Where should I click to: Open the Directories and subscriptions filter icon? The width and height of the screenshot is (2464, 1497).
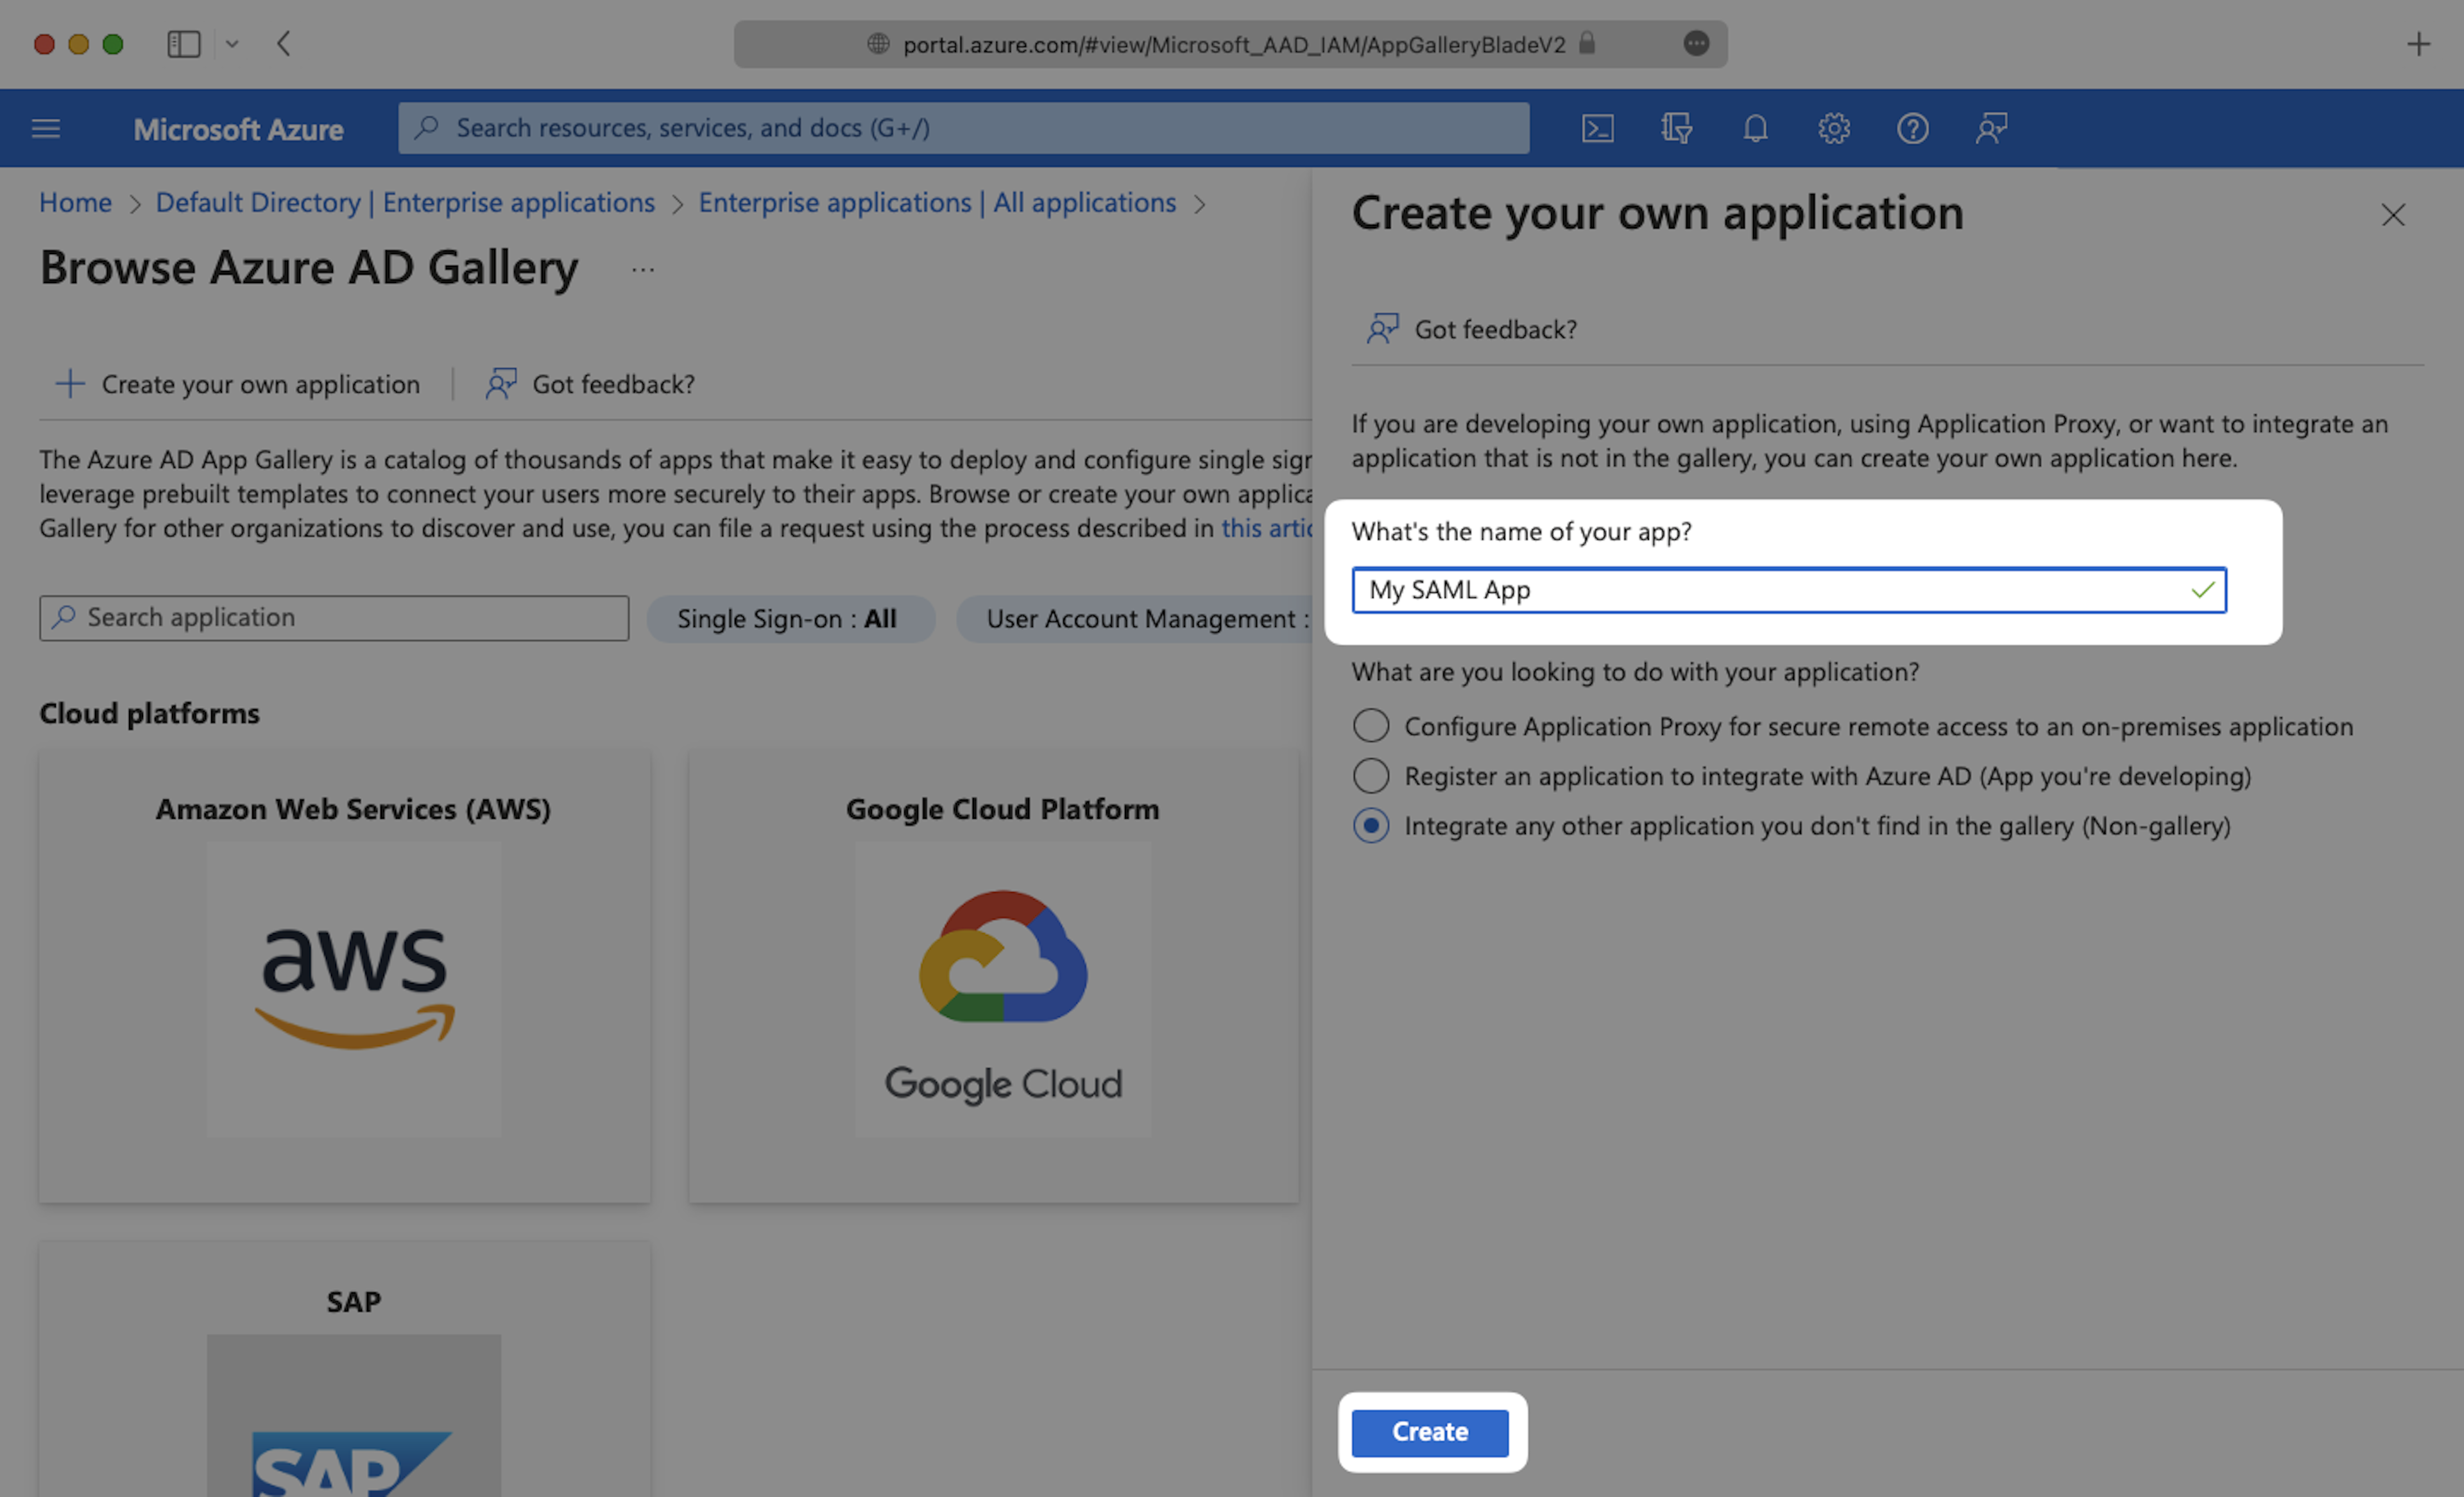click(x=1676, y=128)
